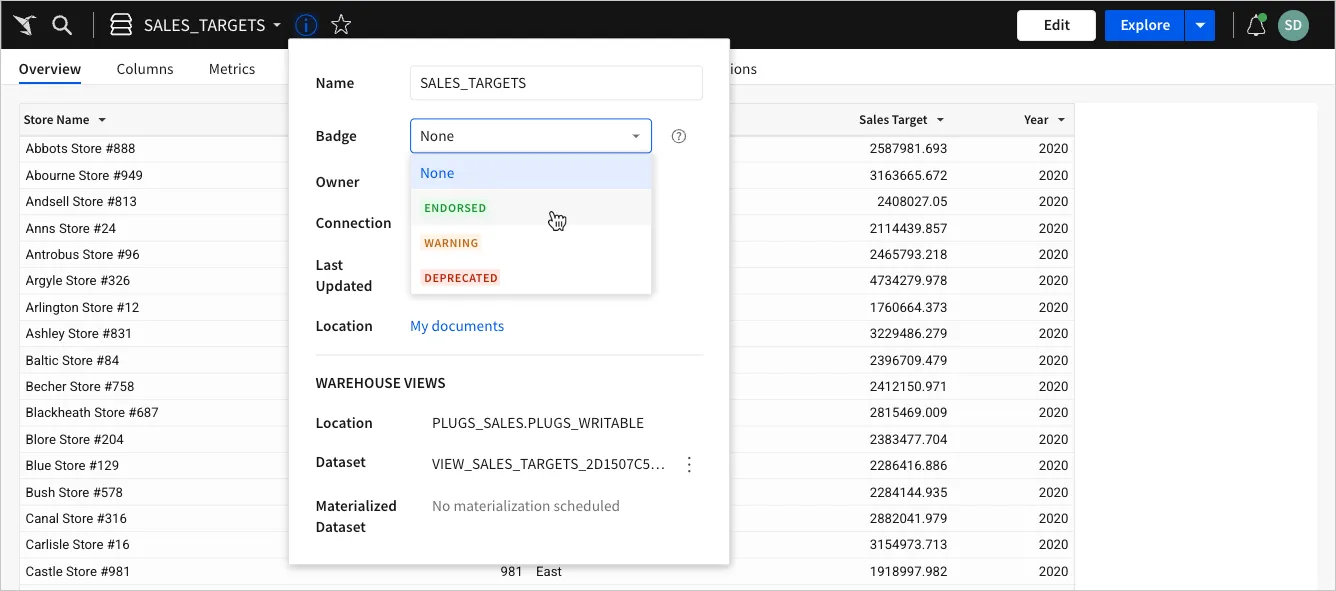
Task: Click the badge help question mark icon
Action: (x=679, y=136)
